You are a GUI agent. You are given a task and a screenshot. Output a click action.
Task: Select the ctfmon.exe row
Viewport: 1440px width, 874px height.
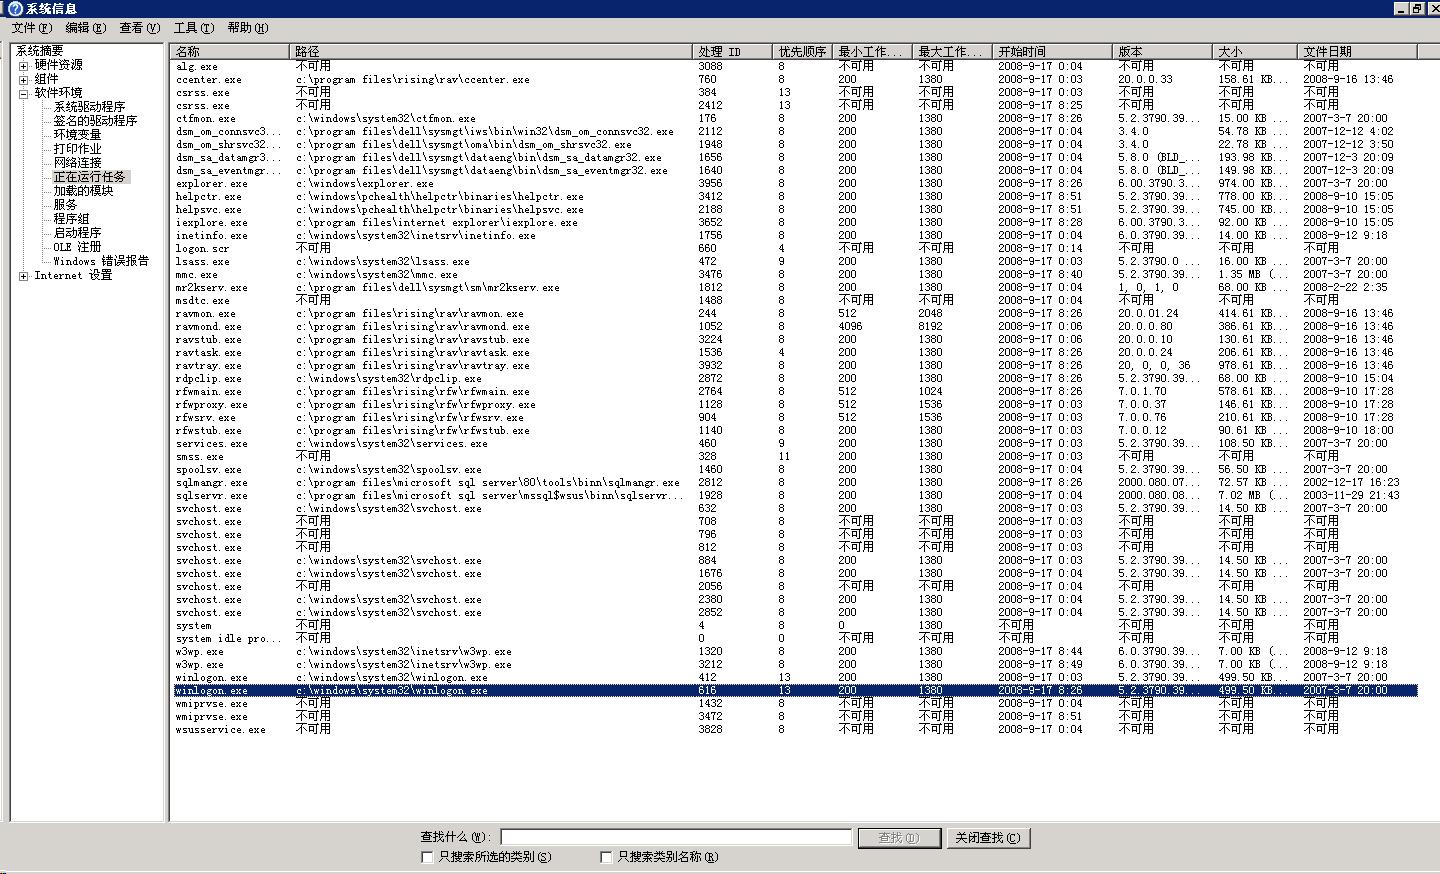(x=795, y=119)
